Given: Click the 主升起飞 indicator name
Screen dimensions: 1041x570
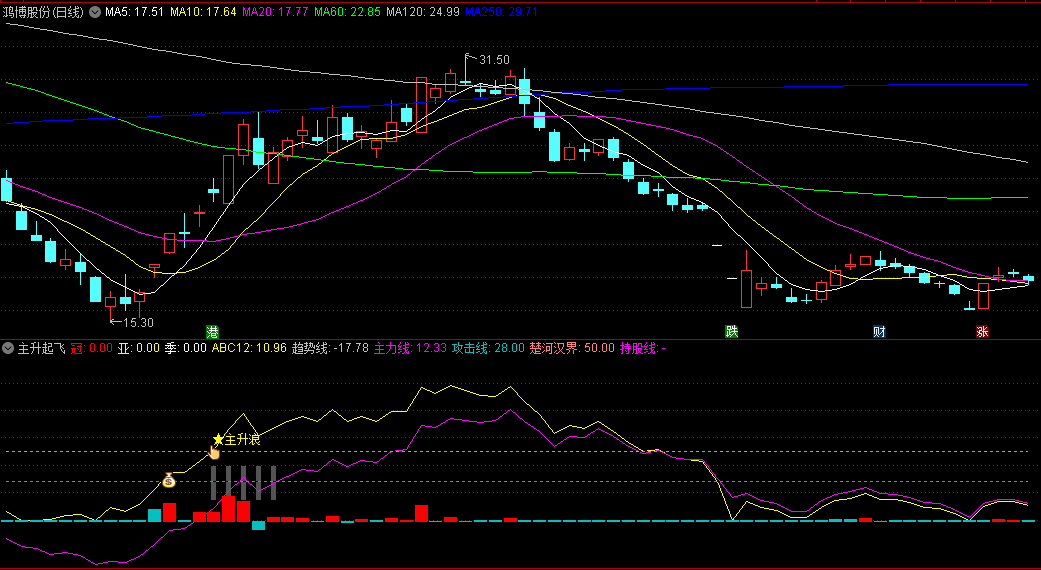Looking at the screenshot, I should (41, 348).
